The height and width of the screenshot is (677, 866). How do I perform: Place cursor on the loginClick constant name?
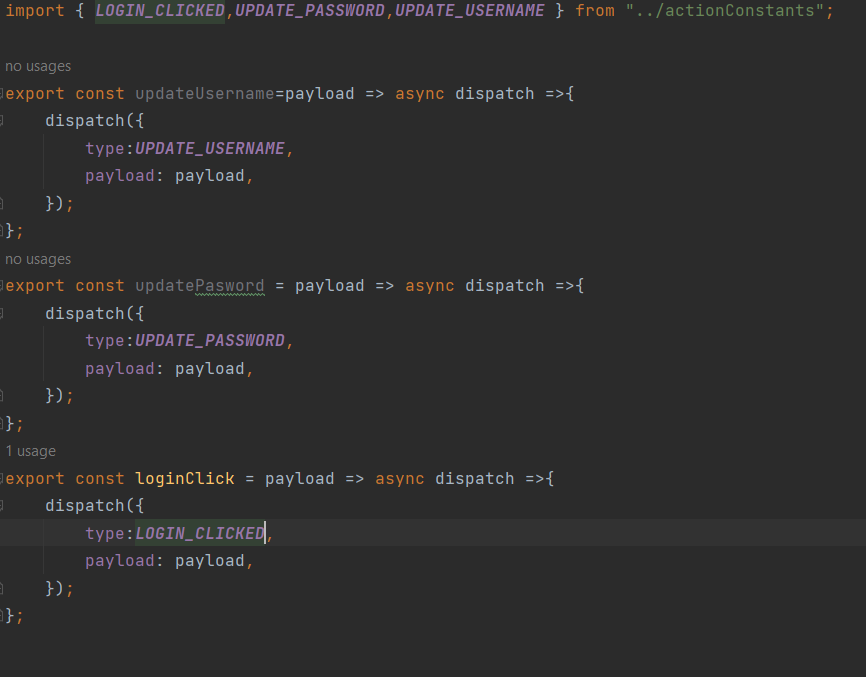point(184,478)
